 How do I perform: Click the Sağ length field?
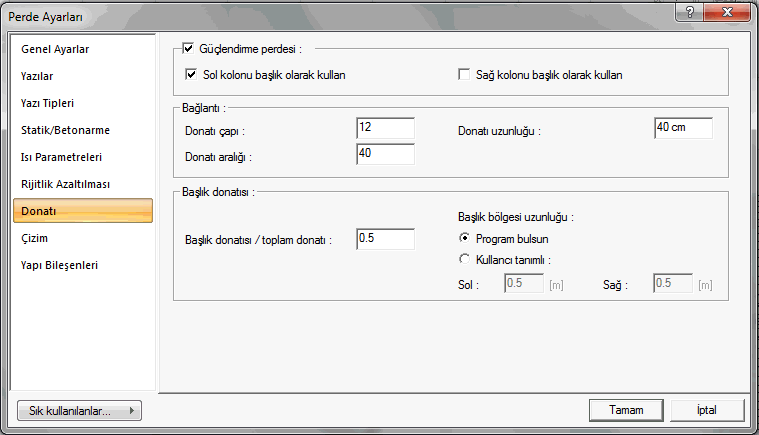(673, 283)
